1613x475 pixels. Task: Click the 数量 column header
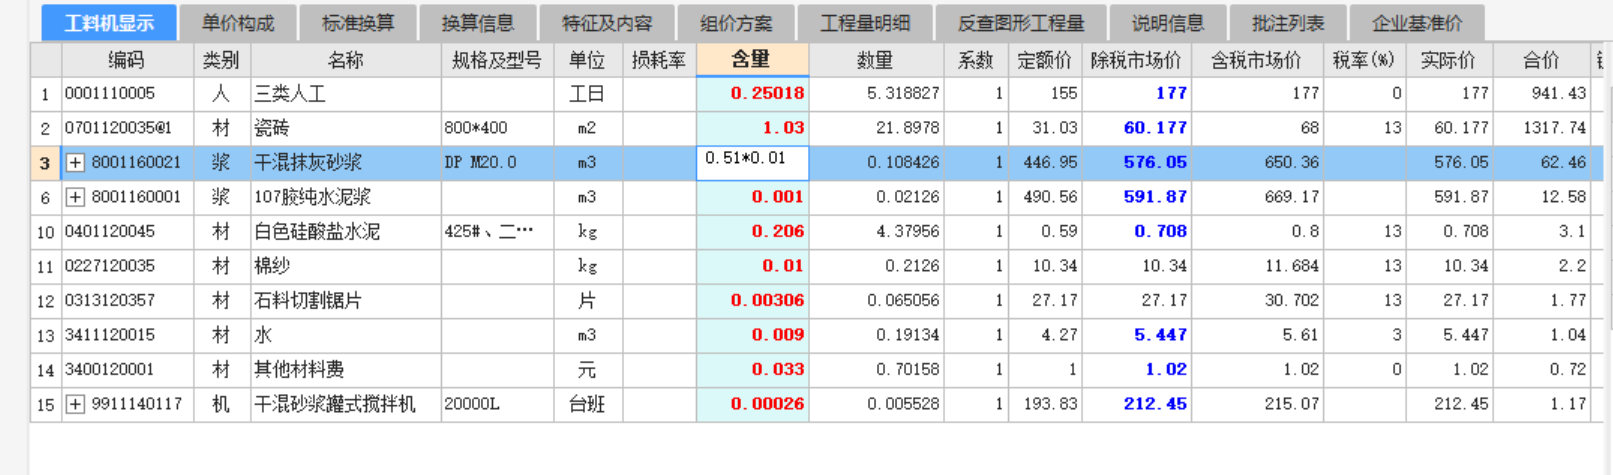click(x=875, y=60)
